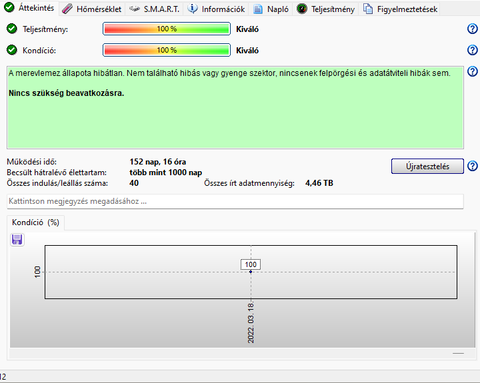The height and width of the screenshot is (383, 480).
Task: Open help for the status description box
Action: click(x=472, y=71)
